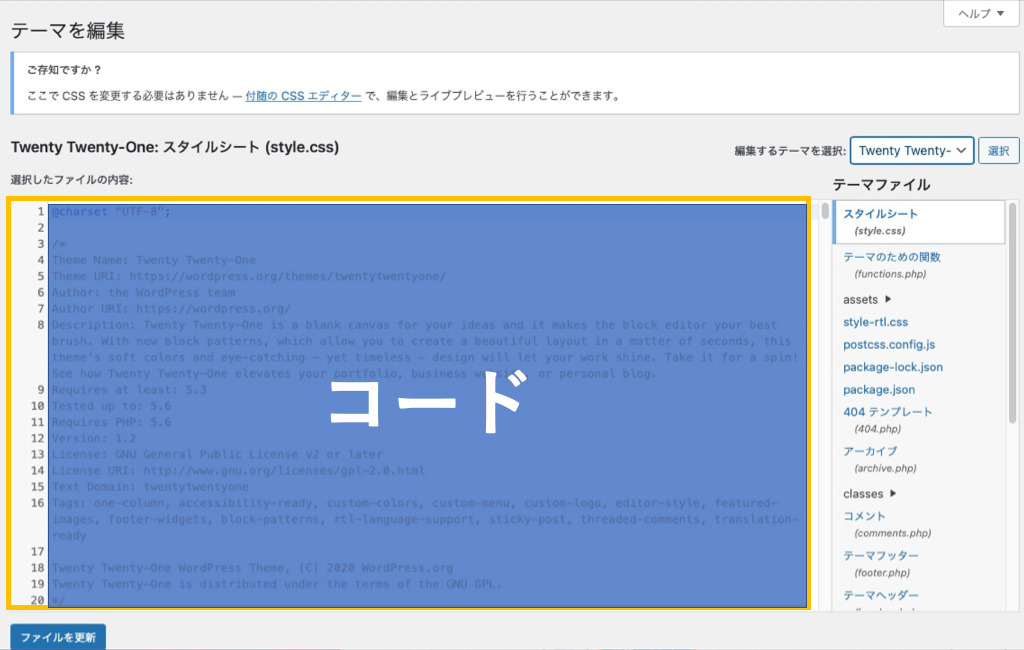This screenshot has height=650, width=1024.
Task: Expand the classes folder
Action: 869,494
